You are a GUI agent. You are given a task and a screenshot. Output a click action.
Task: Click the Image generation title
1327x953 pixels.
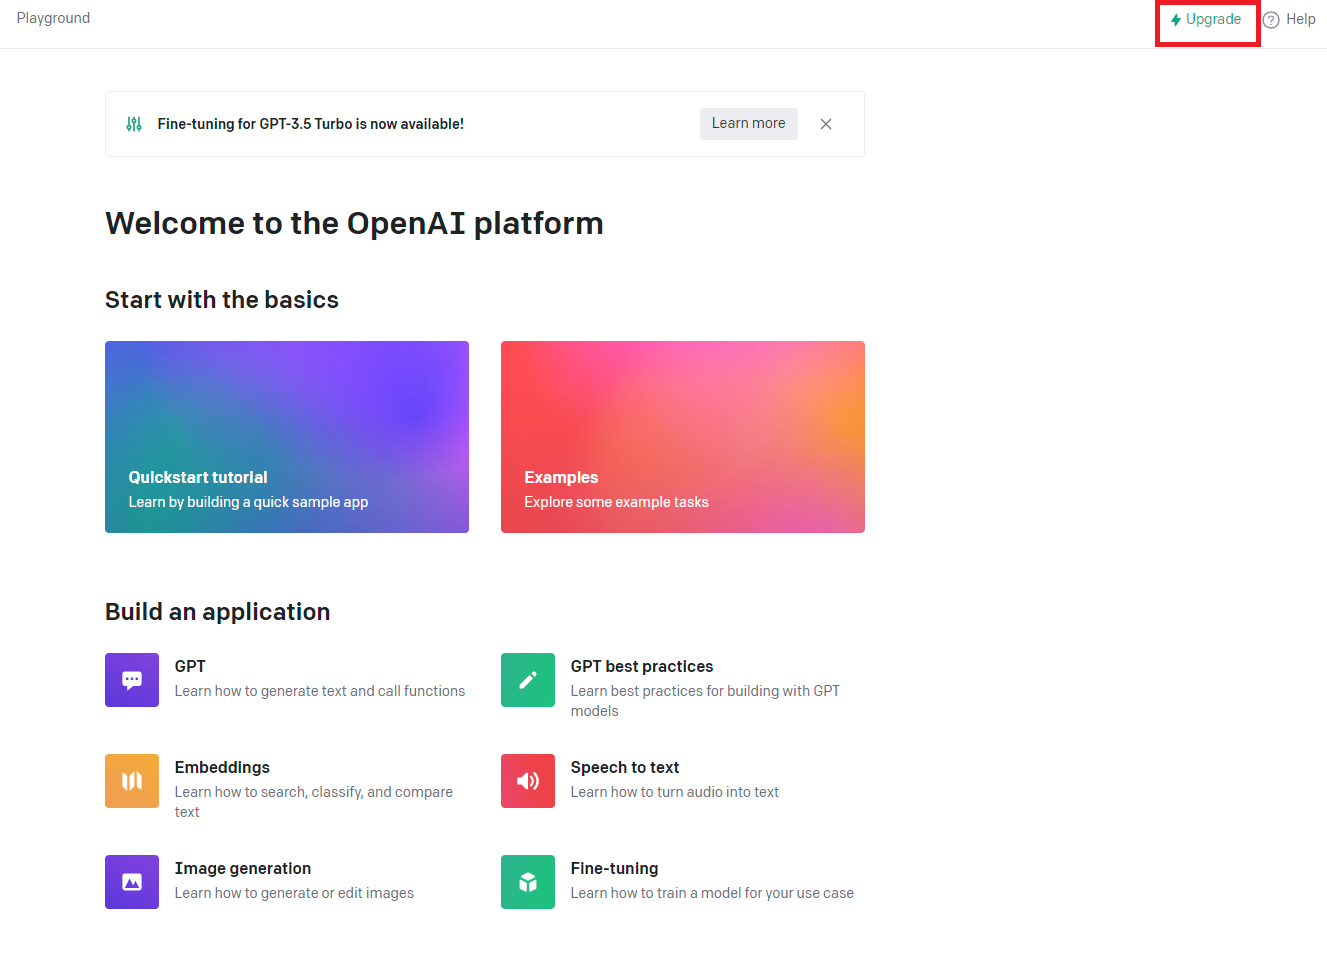(243, 868)
